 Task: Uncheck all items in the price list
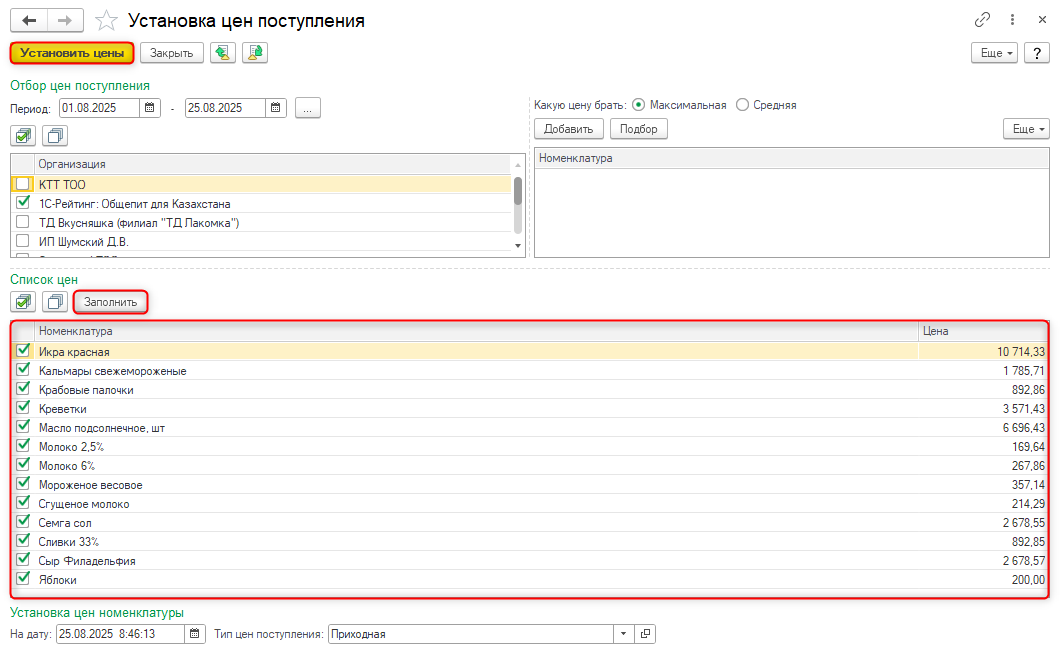pyautogui.click(x=55, y=301)
